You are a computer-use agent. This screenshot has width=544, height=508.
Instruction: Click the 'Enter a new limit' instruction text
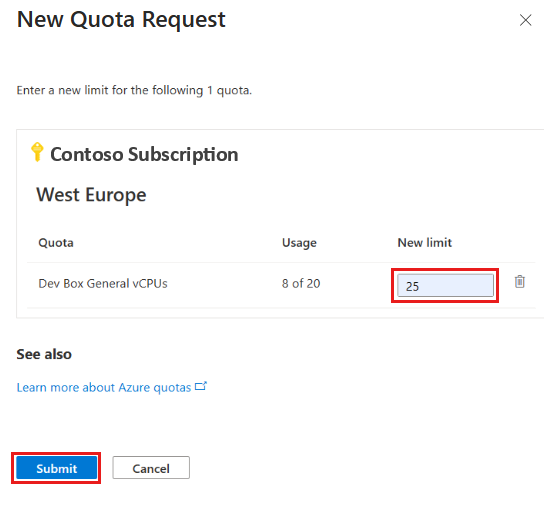click(x=134, y=90)
